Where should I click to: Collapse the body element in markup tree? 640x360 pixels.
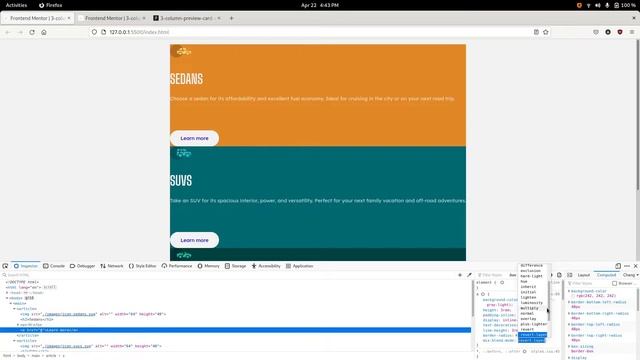(x=7, y=298)
